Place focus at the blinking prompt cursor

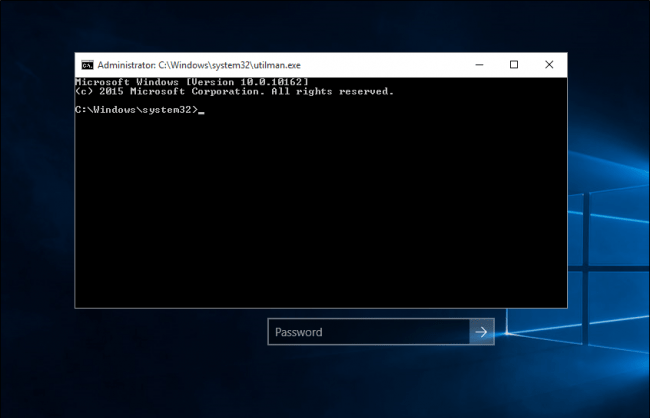pos(201,110)
